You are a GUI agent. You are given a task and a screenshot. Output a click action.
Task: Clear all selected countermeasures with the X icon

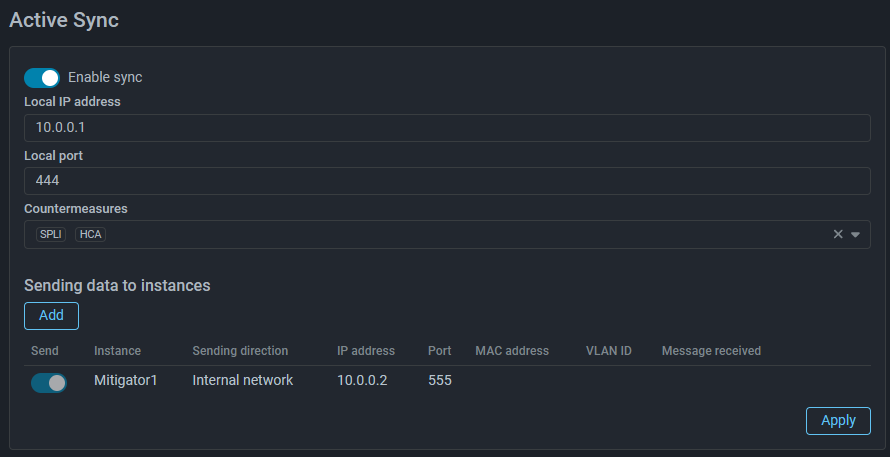click(x=838, y=234)
